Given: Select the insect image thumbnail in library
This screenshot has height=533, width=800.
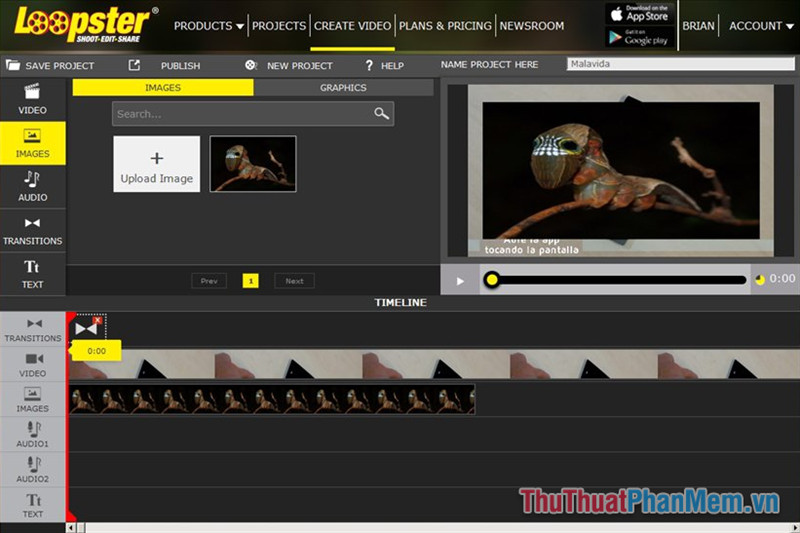Looking at the screenshot, I should (253, 164).
